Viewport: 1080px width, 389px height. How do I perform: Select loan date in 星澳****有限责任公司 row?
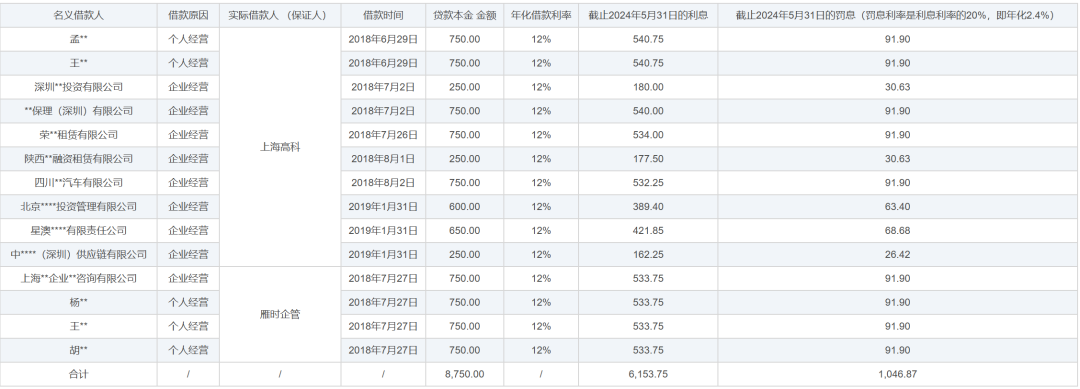click(x=383, y=231)
